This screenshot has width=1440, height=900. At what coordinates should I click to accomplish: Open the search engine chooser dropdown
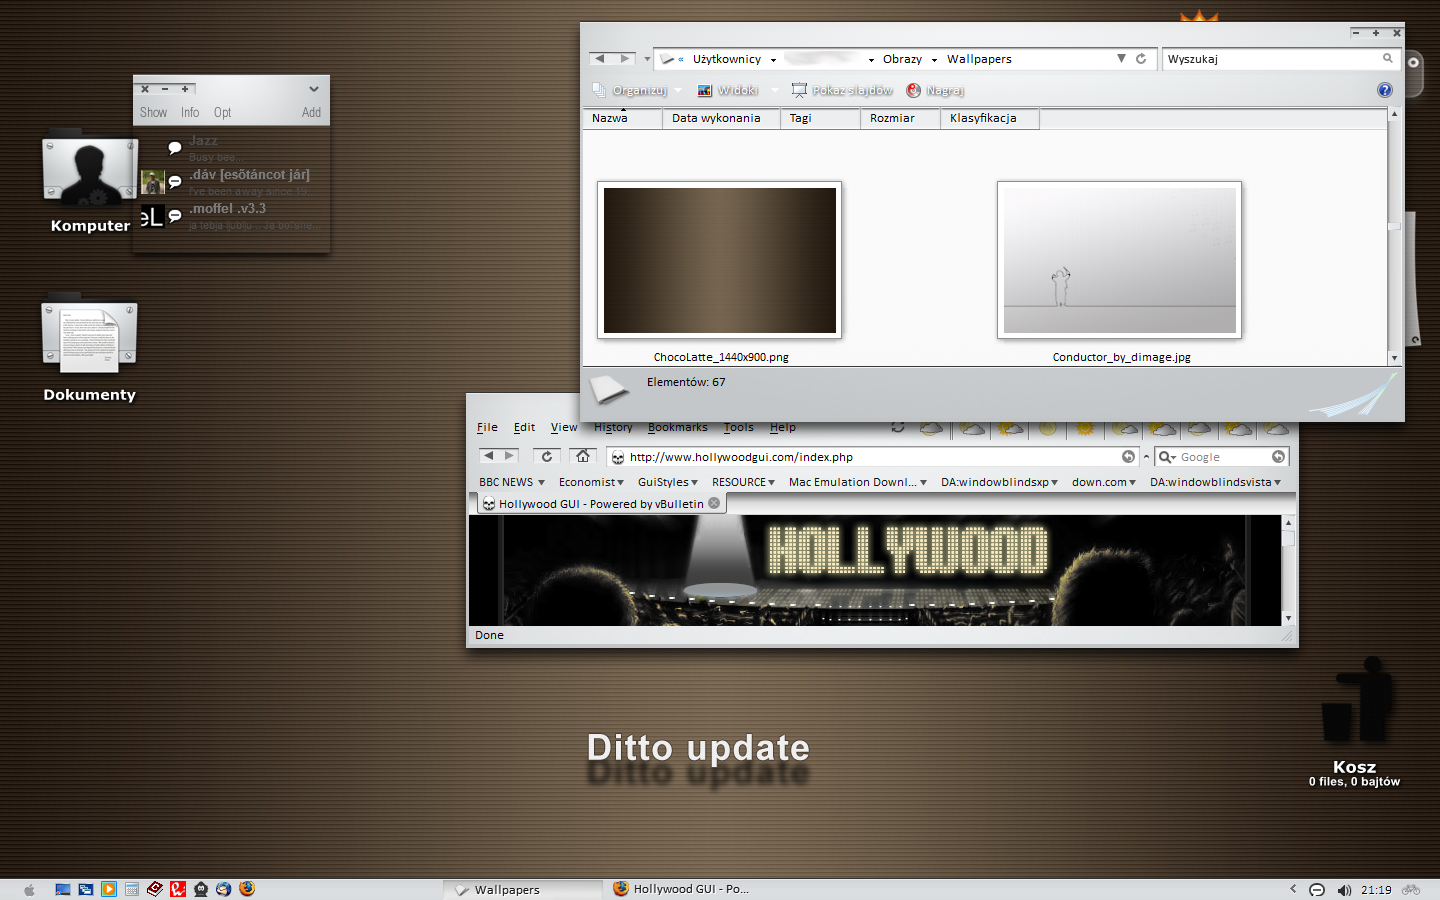[1167, 457]
